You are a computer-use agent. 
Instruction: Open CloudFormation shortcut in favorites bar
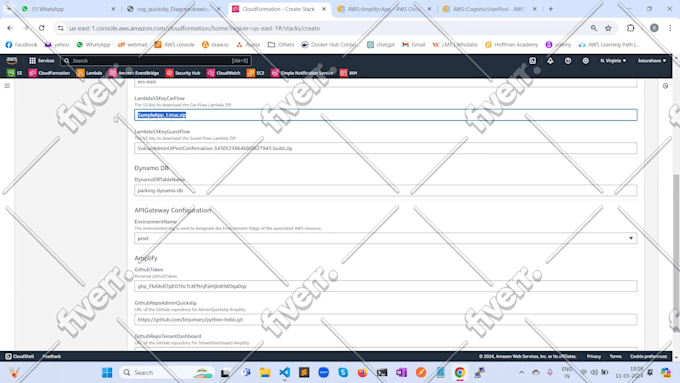(49, 73)
